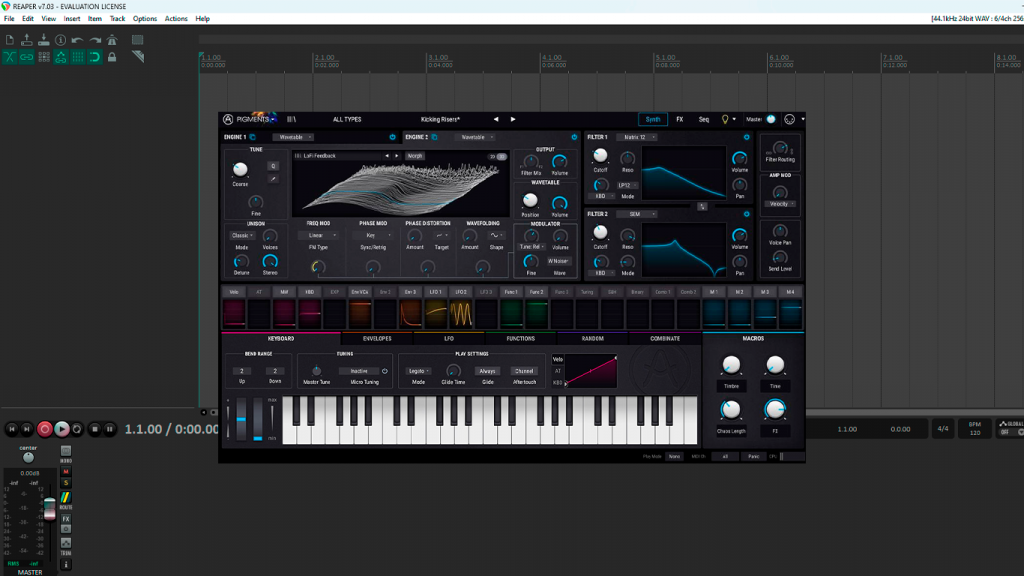Click the pause button in the transport
1024x576 pixels.
tap(110, 429)
